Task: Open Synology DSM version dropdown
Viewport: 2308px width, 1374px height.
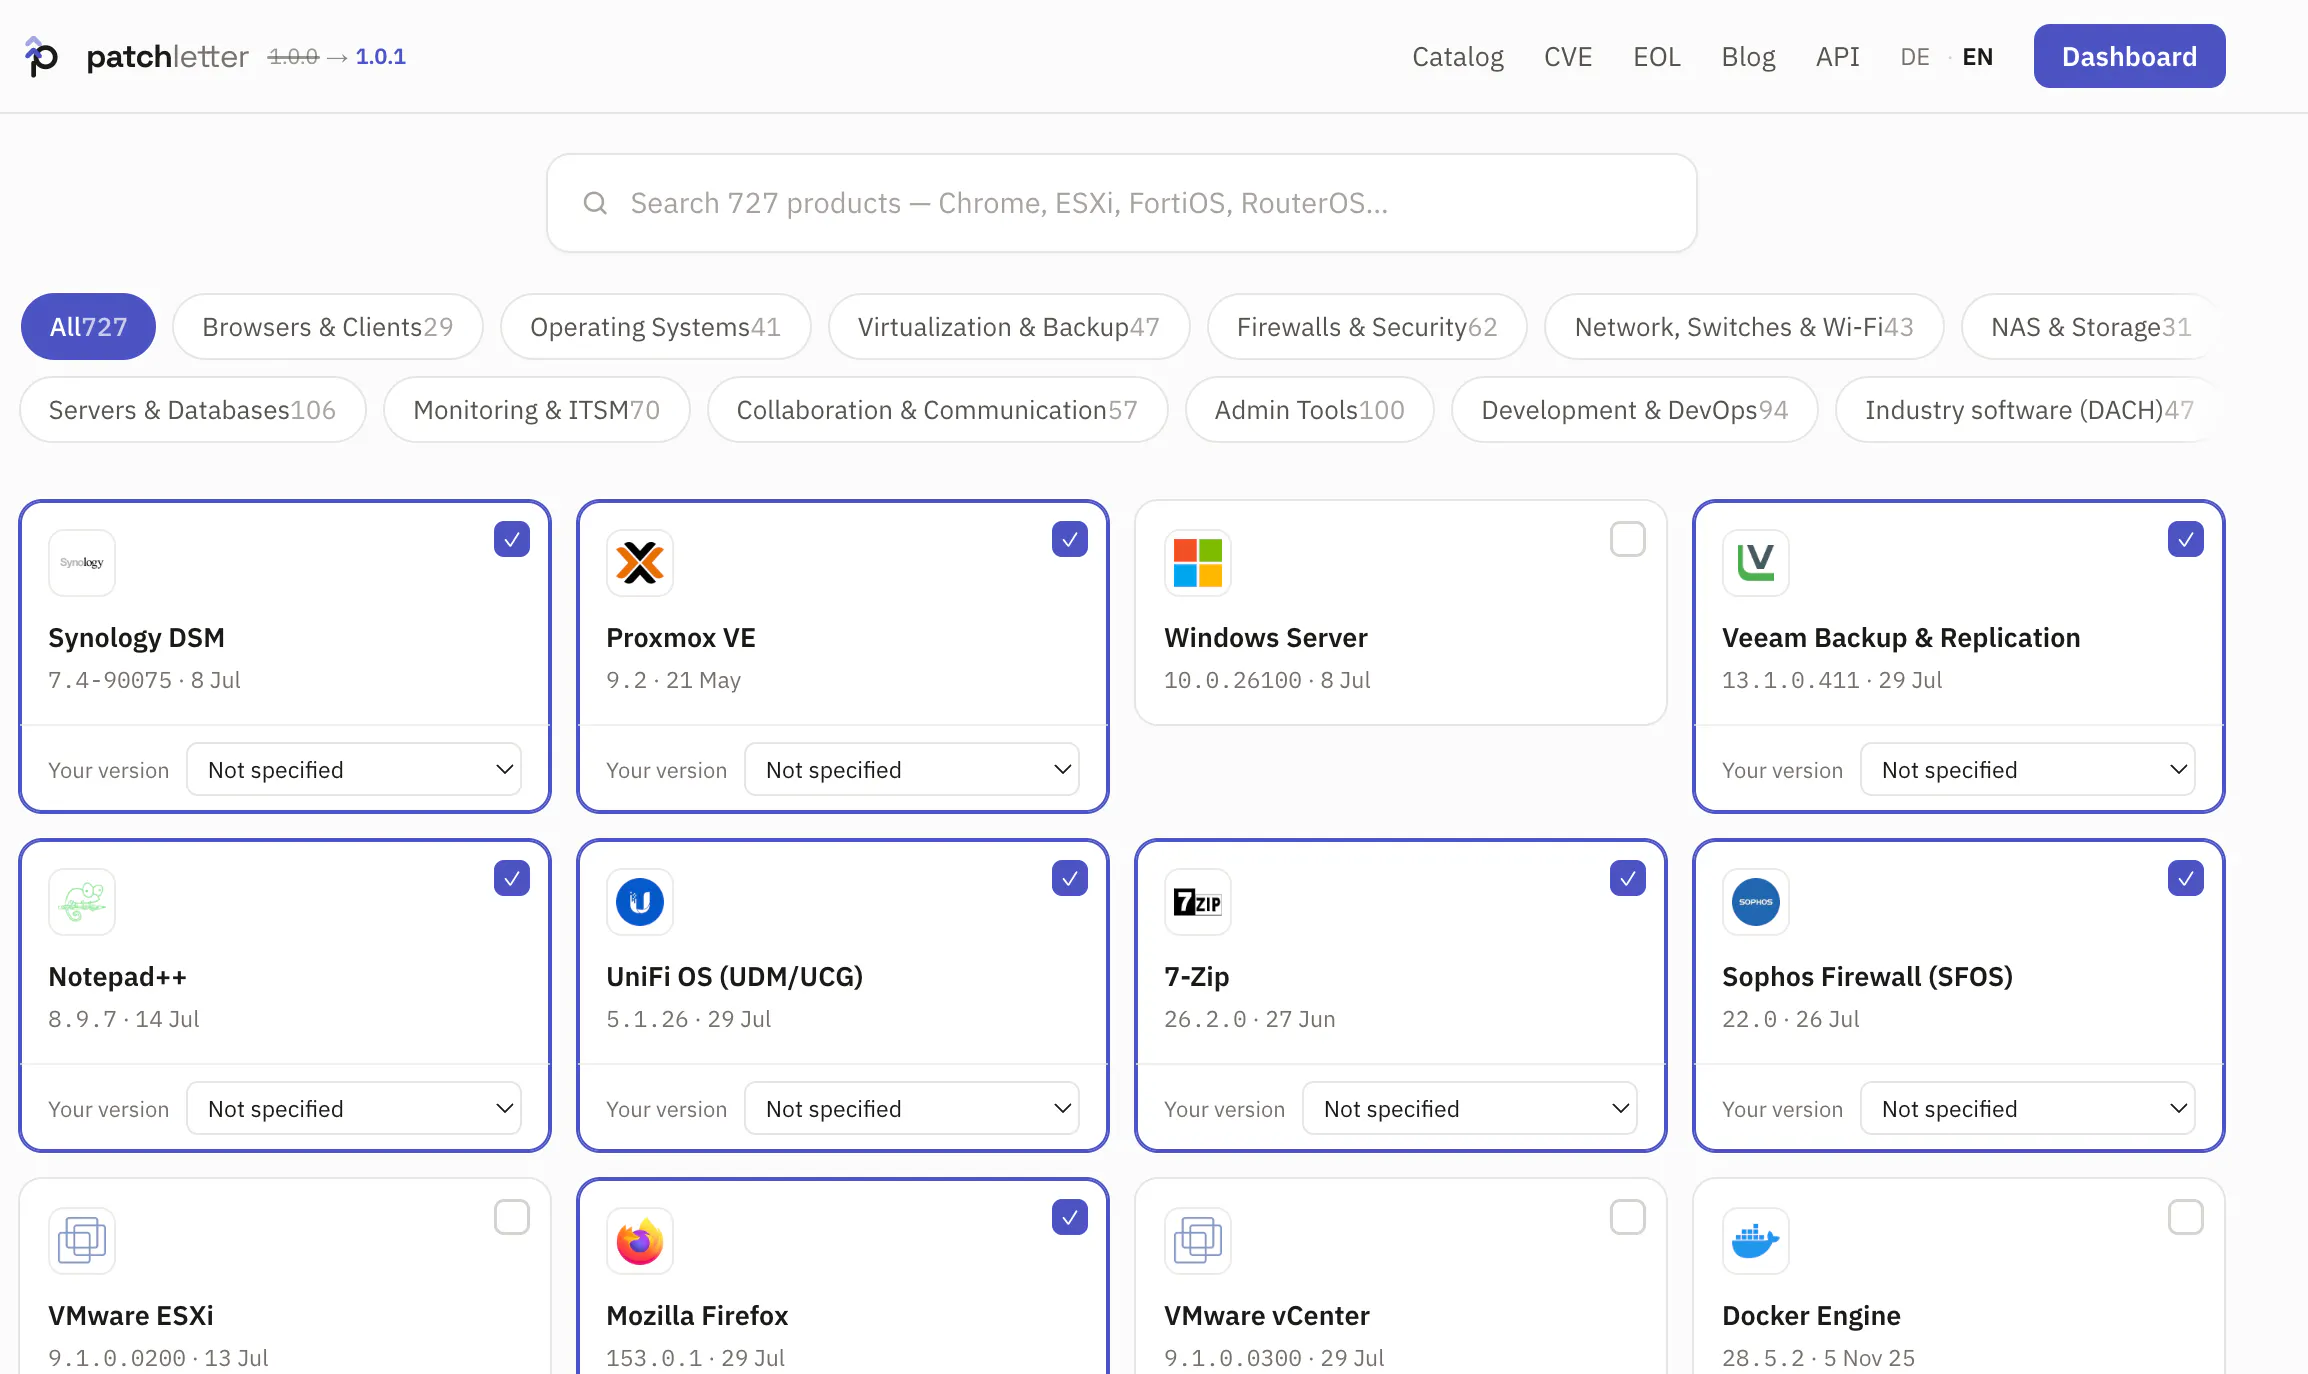Action: coord(354,769)
